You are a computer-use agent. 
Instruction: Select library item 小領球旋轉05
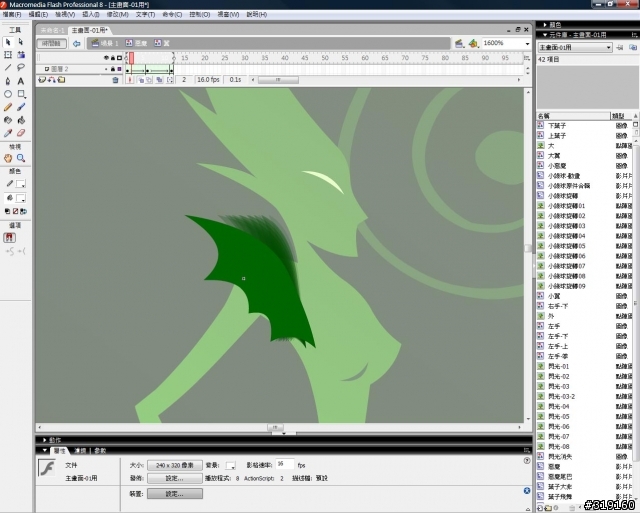567,246
